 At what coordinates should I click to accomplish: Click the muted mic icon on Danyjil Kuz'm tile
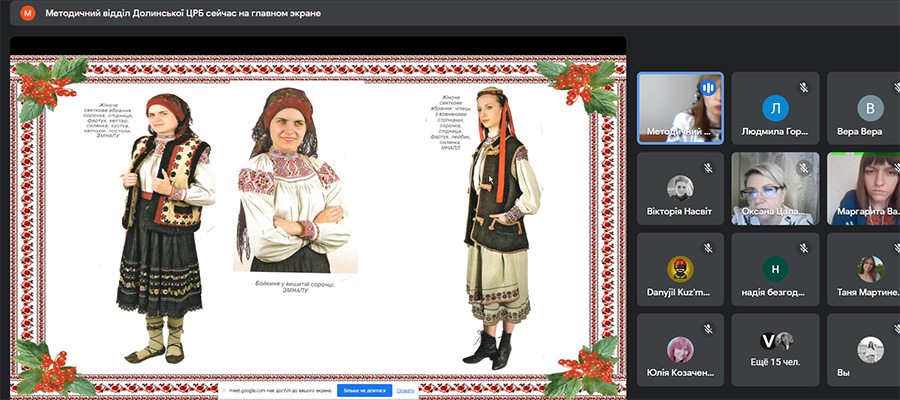[708, 248]
